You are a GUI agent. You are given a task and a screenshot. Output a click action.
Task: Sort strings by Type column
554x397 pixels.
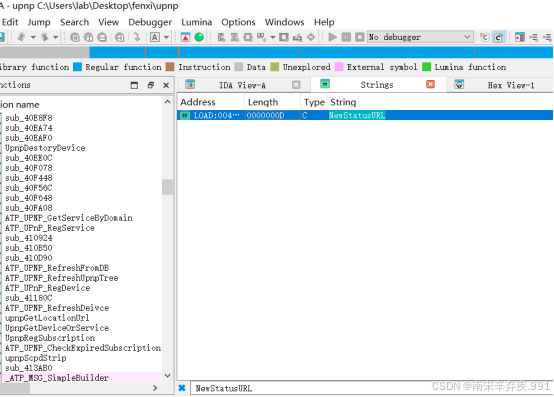point(314,102)
